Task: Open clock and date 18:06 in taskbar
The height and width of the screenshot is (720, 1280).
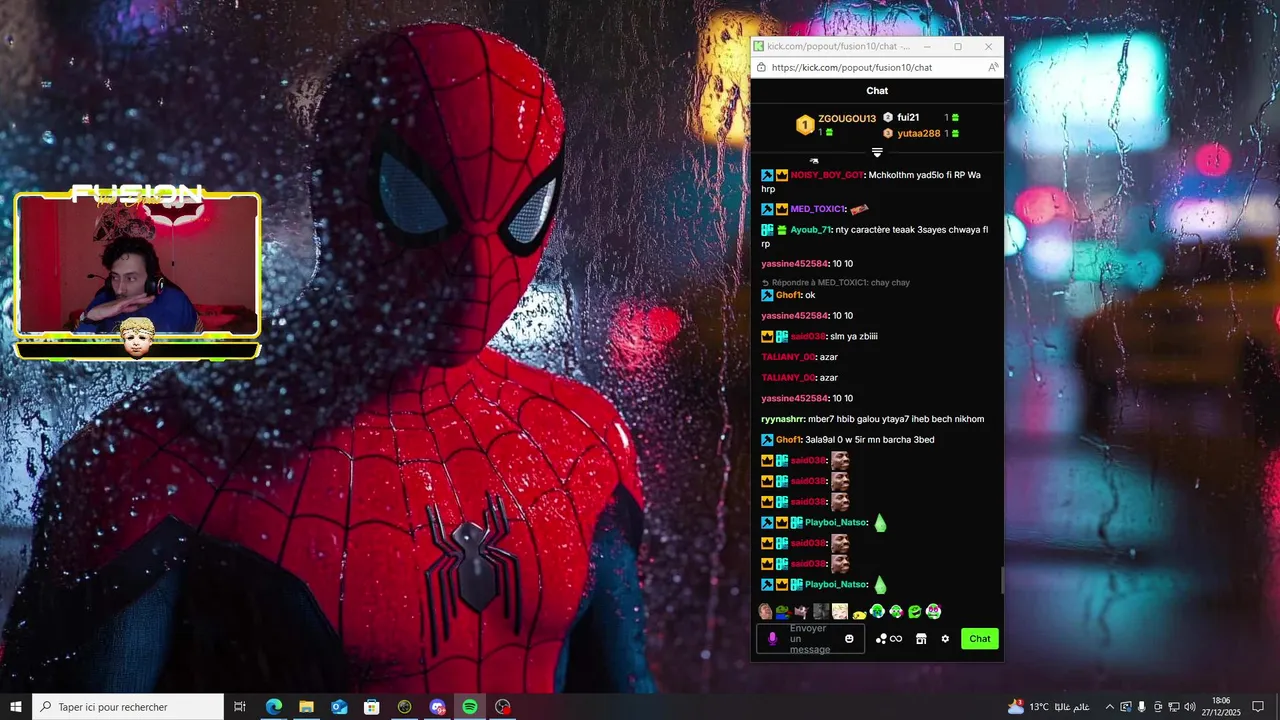Action: [1221, 707]
